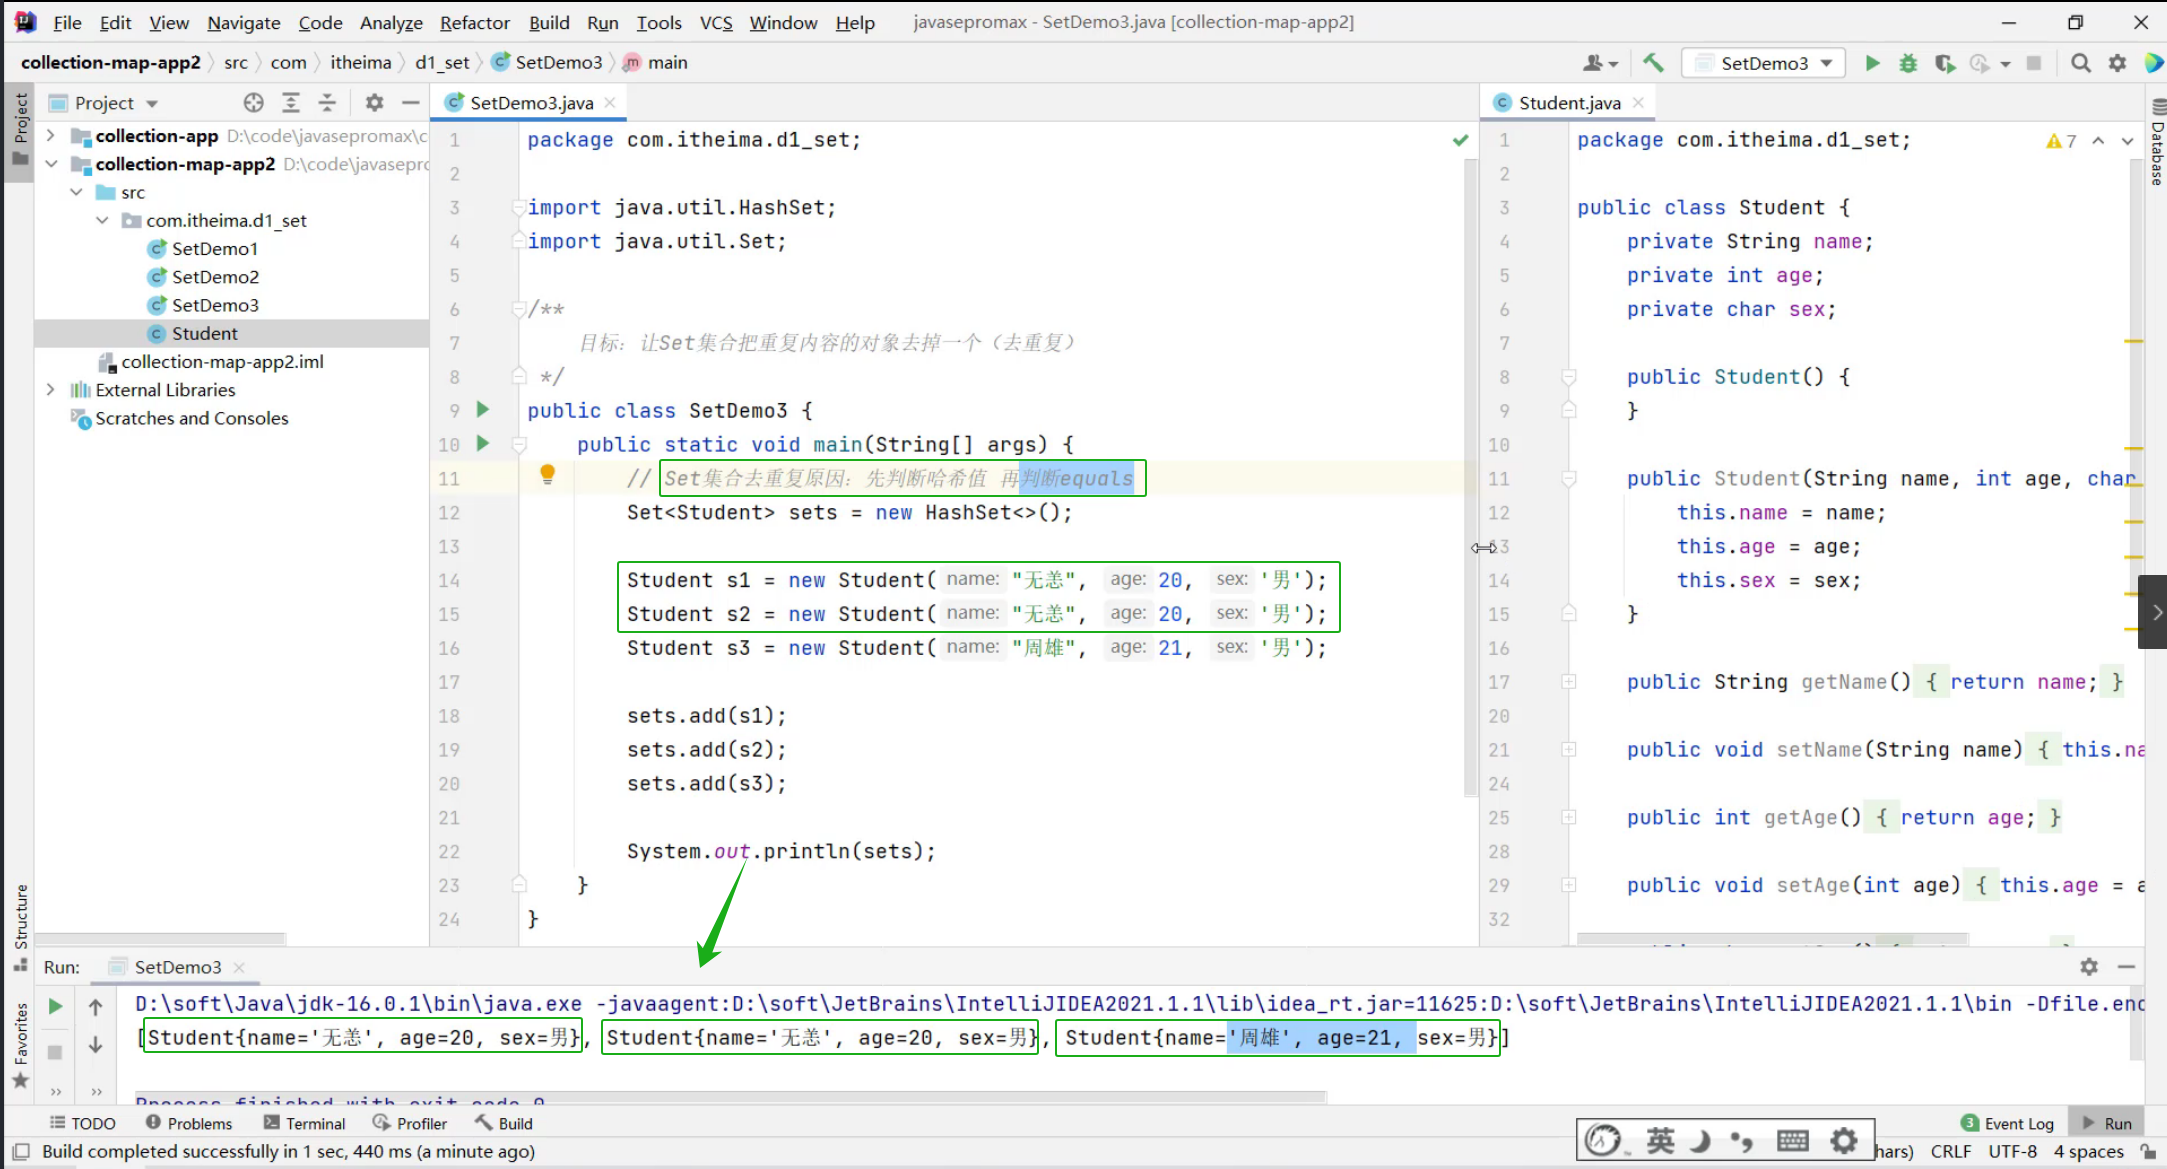The image size is (2167, 1169).
Task: Select SetDemo2 class in project tree
Action: 214,277
